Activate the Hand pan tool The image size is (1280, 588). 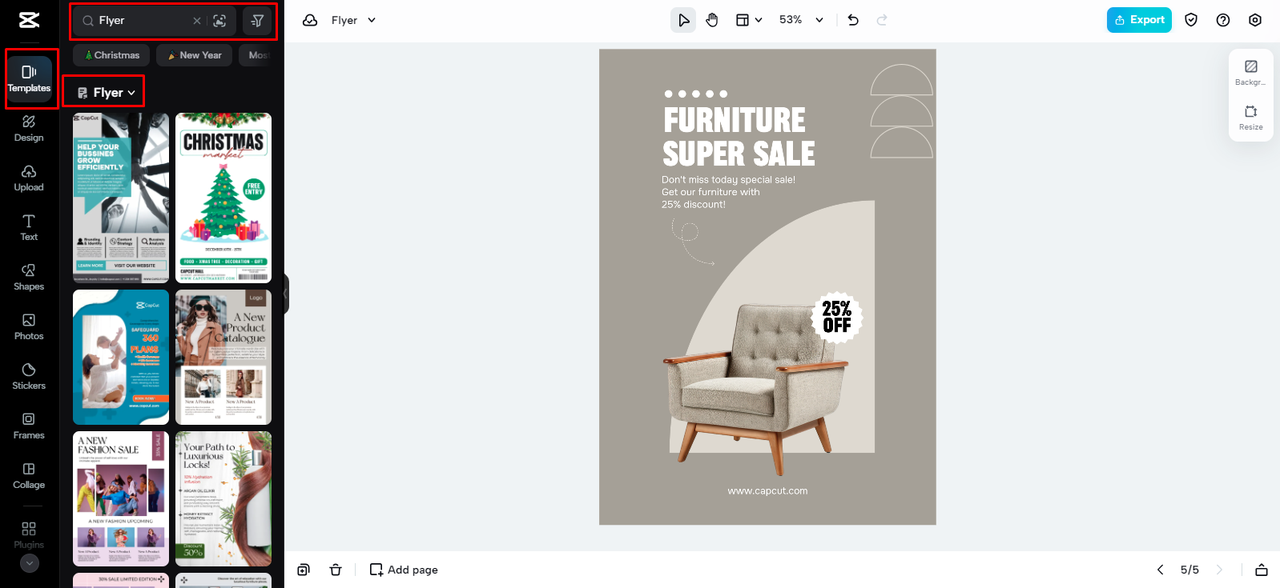click(712, 20)
